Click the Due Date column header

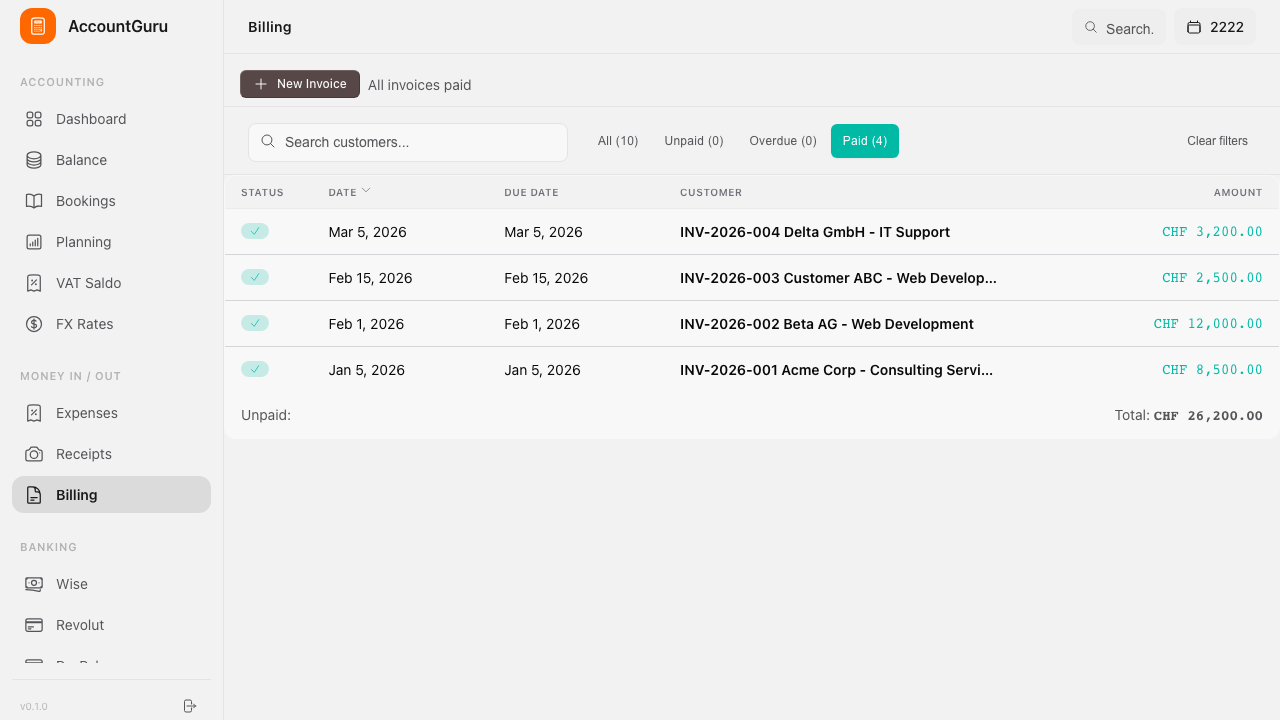pyautogui.click(x=531, y=192)
